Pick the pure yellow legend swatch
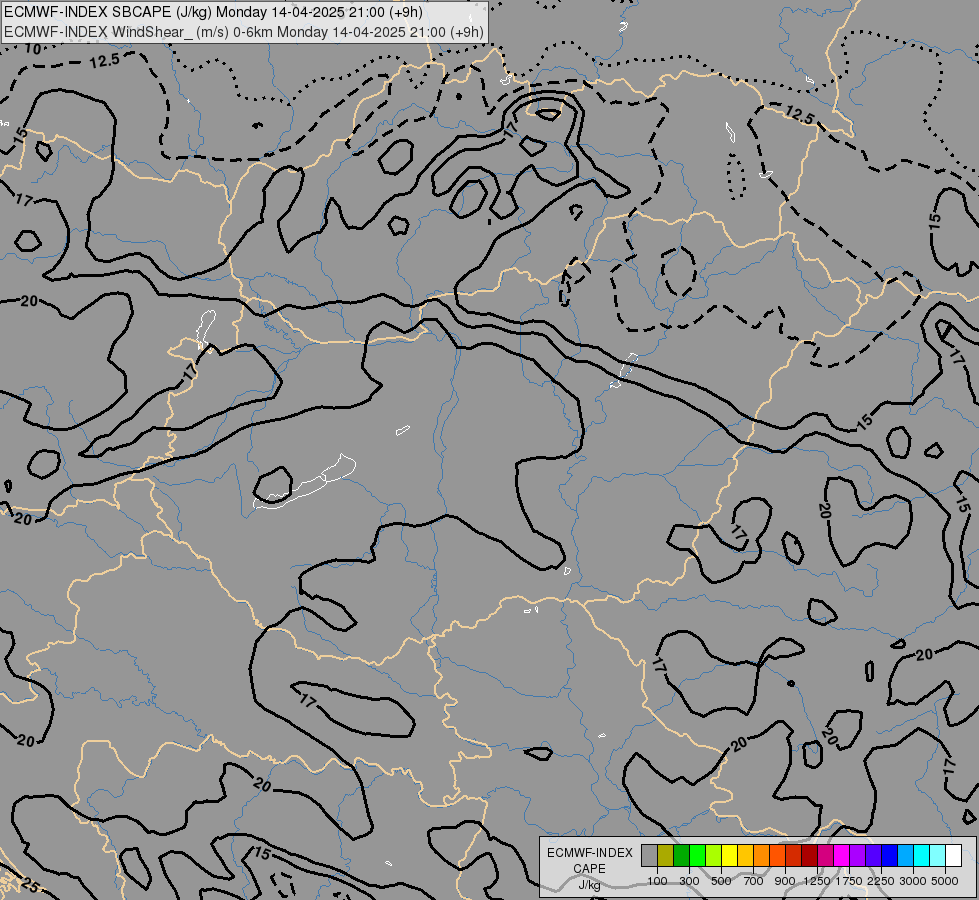Viewport: 979px width, 900px height. point(729,856)
